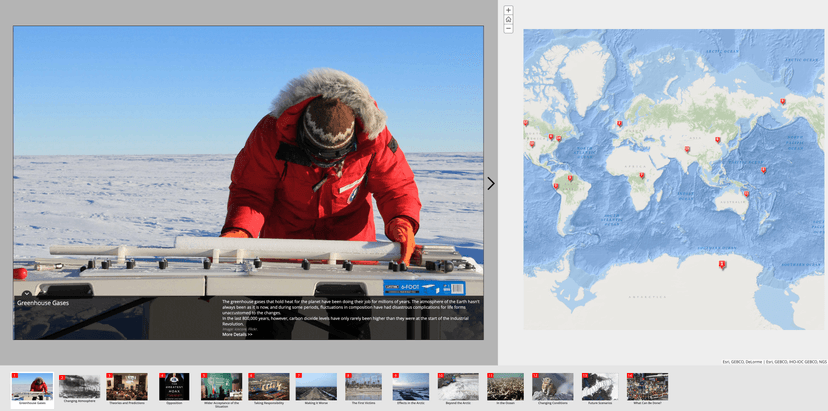Image resolution: width=828 pixels, height=411 pixels.
Task: Go to next story slide arrow
Action: point(491,184)
